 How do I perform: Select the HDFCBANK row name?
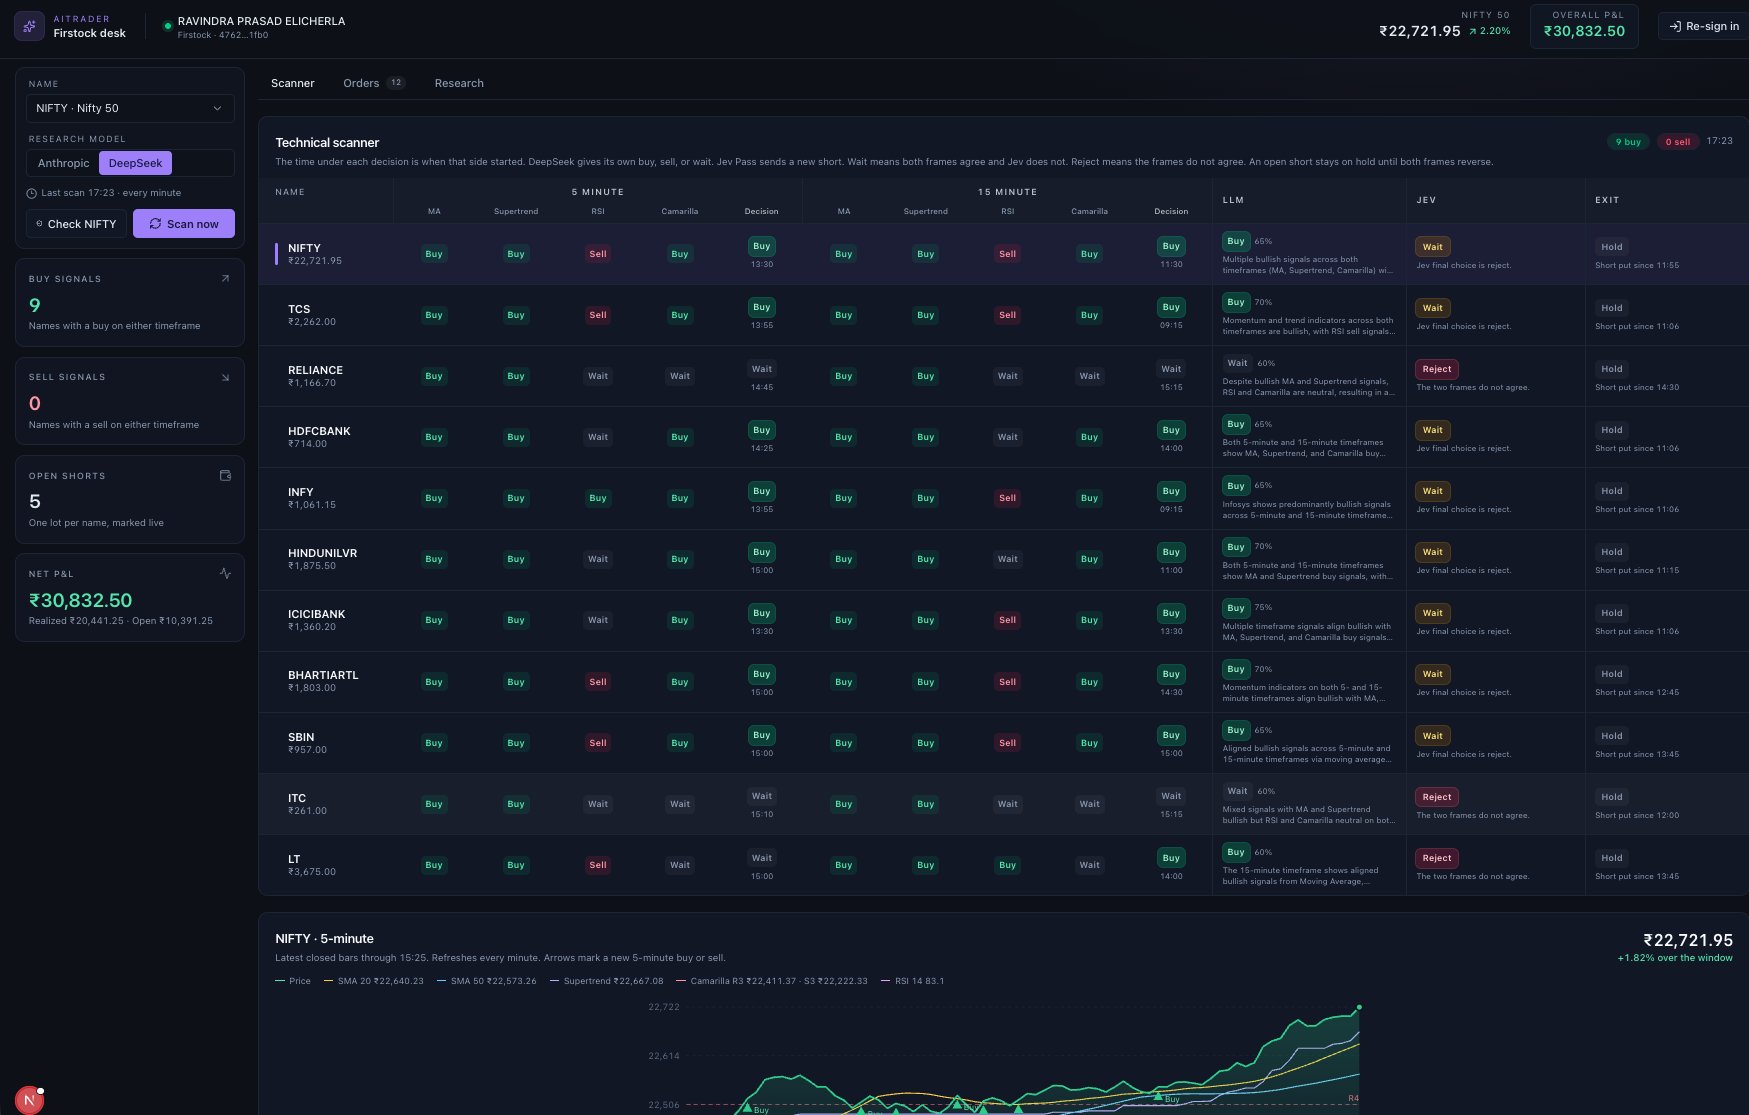click(x=319, y=431)
